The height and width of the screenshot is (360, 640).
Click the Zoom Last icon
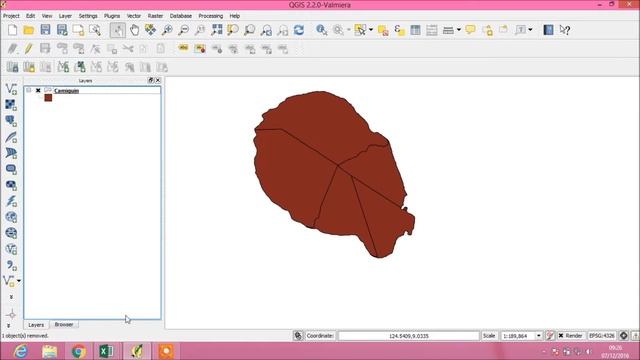point(266,30)
